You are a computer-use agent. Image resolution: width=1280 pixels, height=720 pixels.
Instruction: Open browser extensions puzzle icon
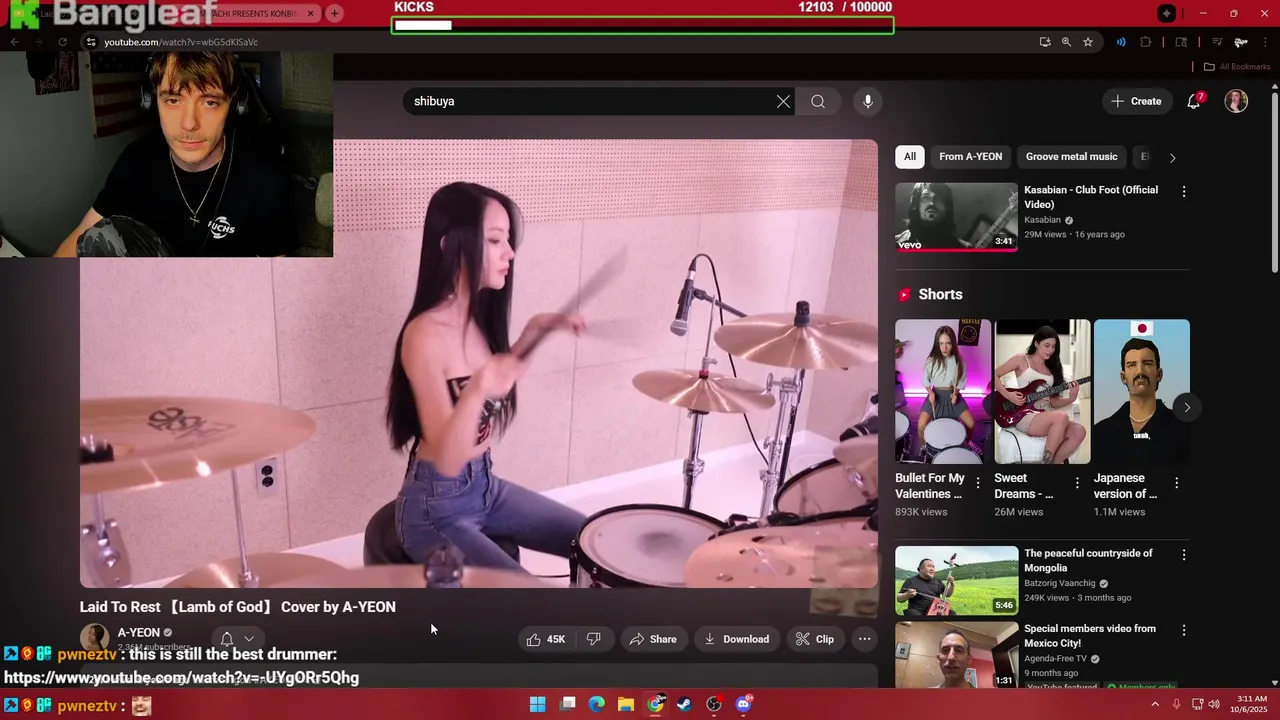pos(1146,42)
